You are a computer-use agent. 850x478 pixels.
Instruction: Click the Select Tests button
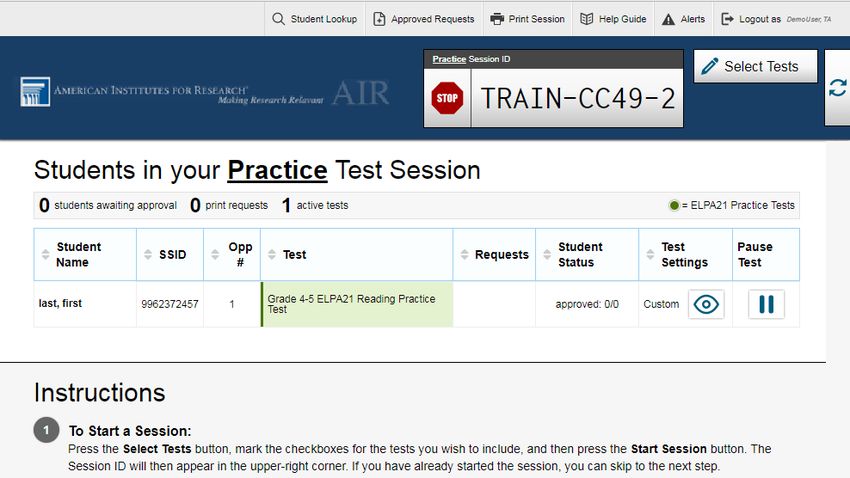click(755, 66)
